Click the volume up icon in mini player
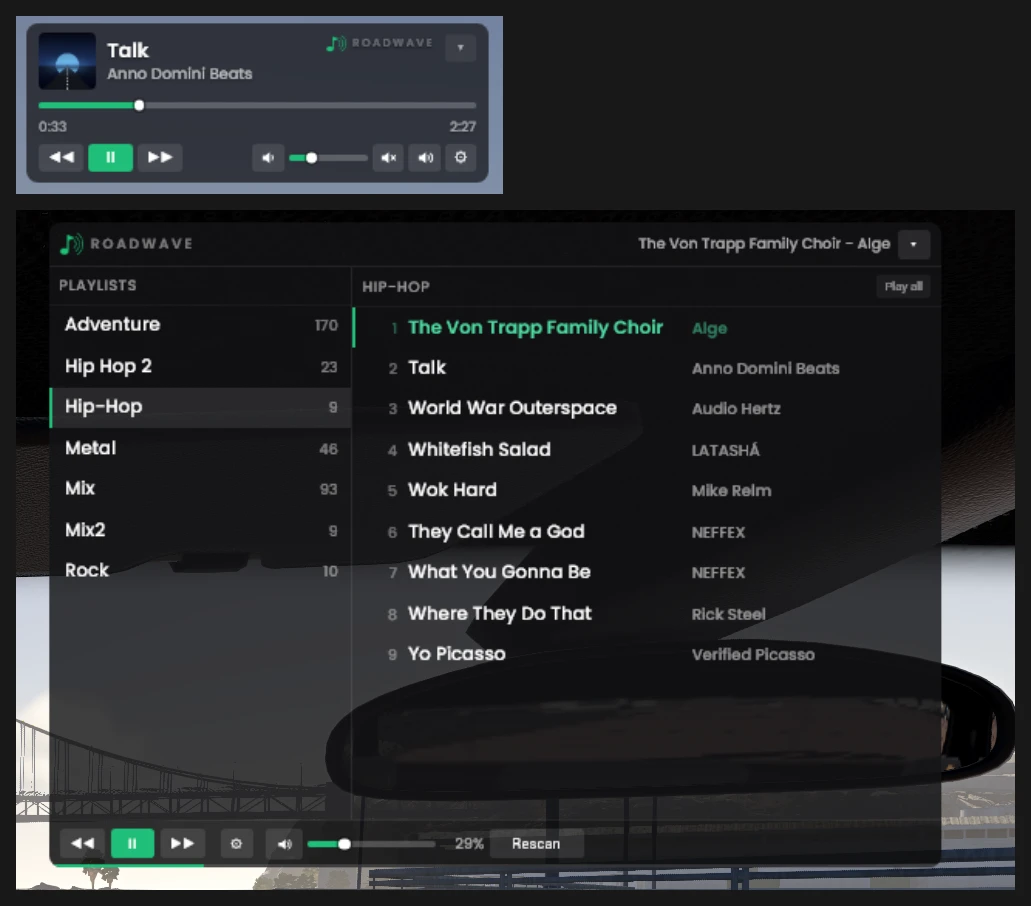 pyautogui.click(x=425, y=158)
